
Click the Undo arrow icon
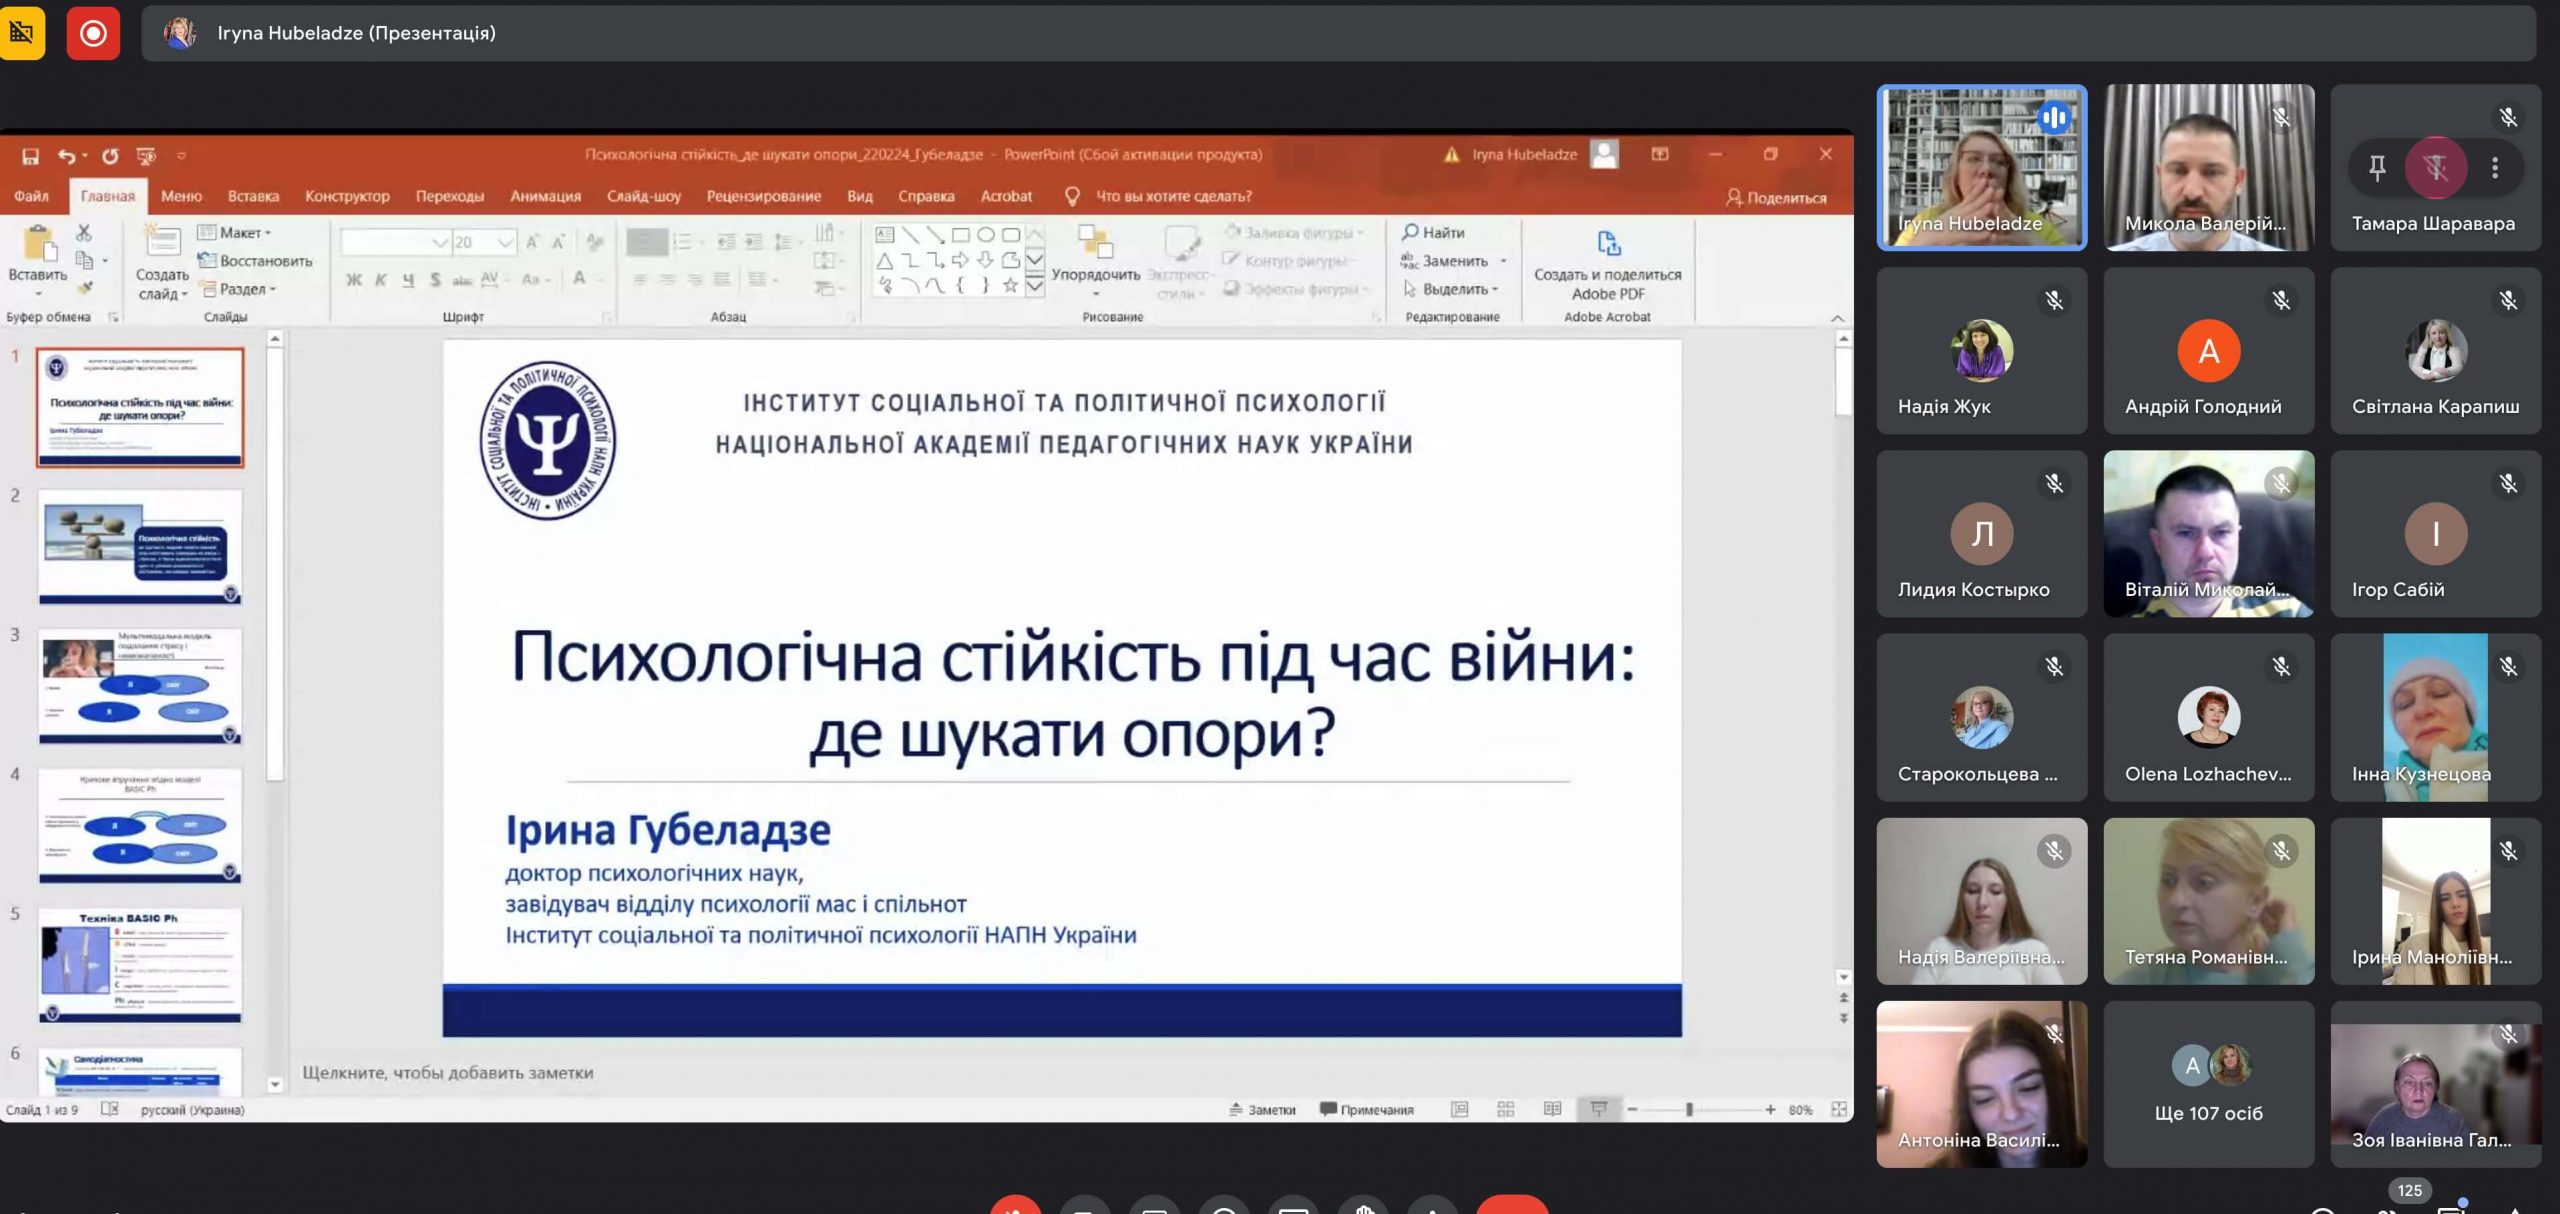[x=66, y=156]
